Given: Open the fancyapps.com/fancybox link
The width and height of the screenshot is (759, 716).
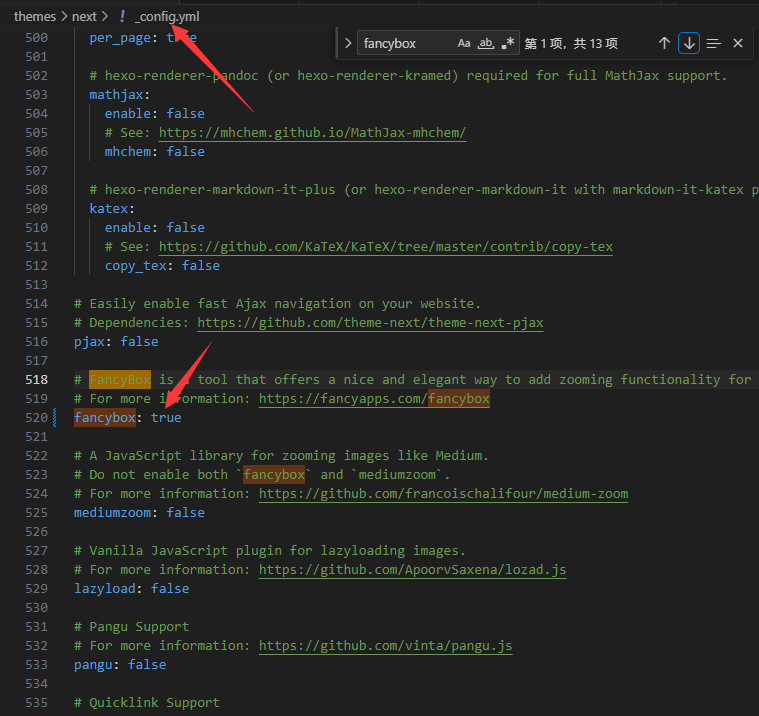Looking at the screenshot, I should point(374,399).
